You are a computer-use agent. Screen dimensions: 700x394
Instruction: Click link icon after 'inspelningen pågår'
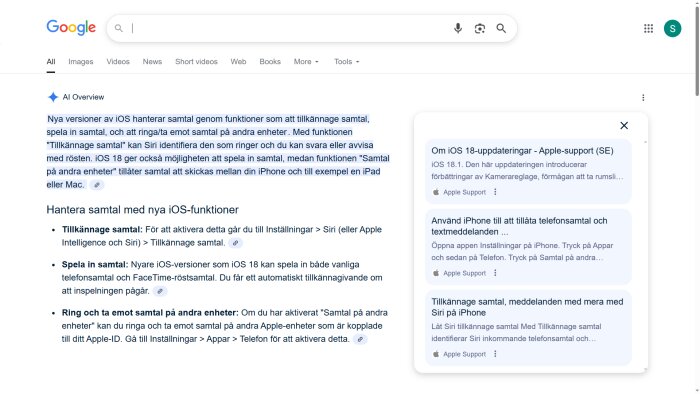click(160, 291)
